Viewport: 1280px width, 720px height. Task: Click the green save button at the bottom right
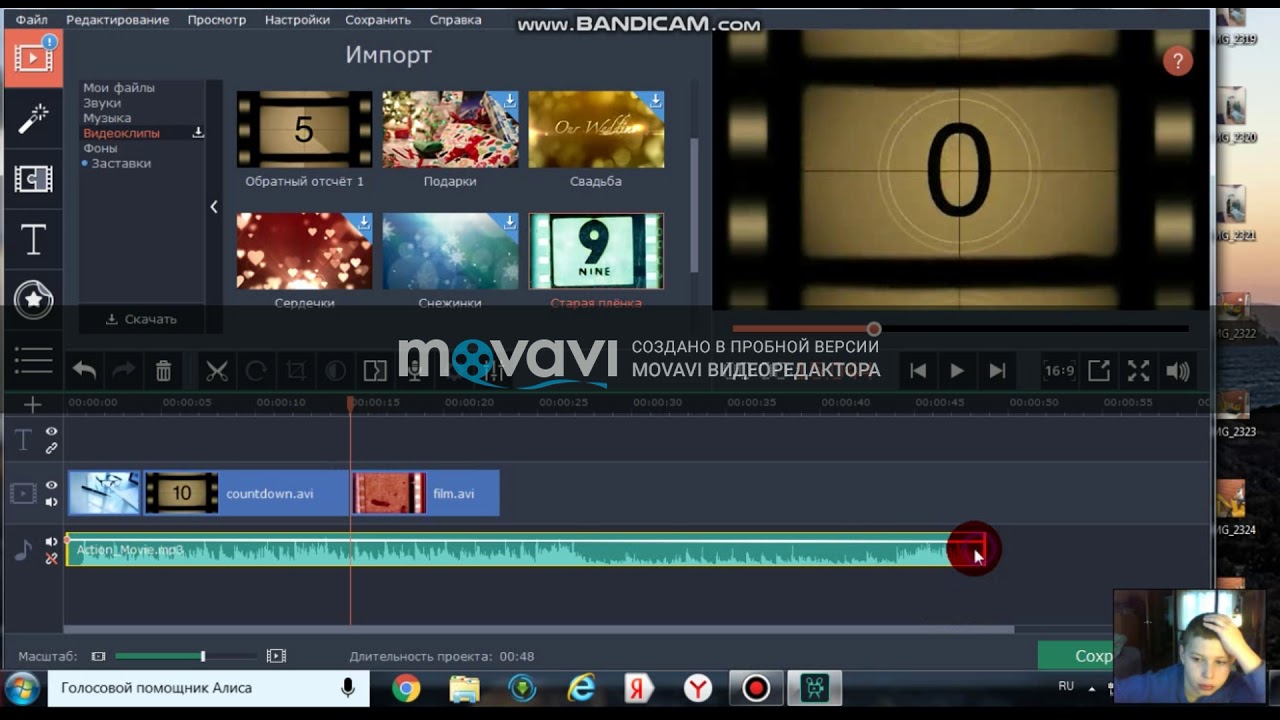[1076, 656]
